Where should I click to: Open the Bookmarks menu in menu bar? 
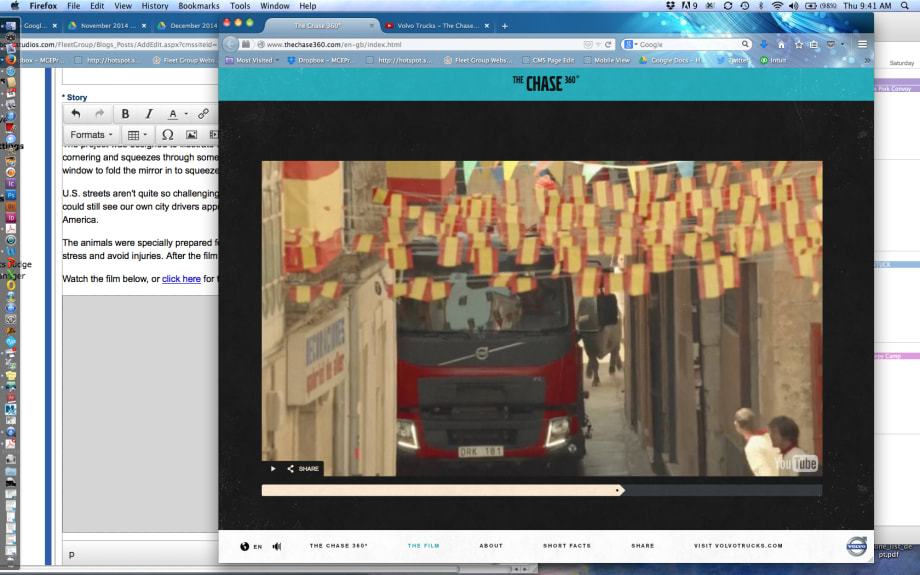199,6
